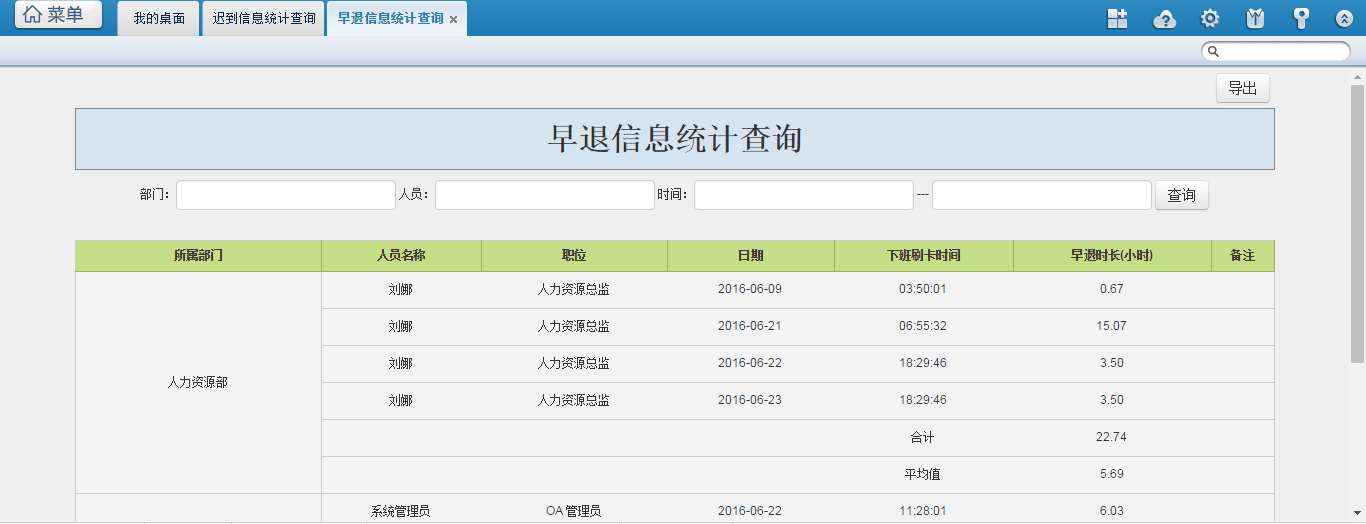
Task: Click the key password icon
Action: coord(1301,18)
